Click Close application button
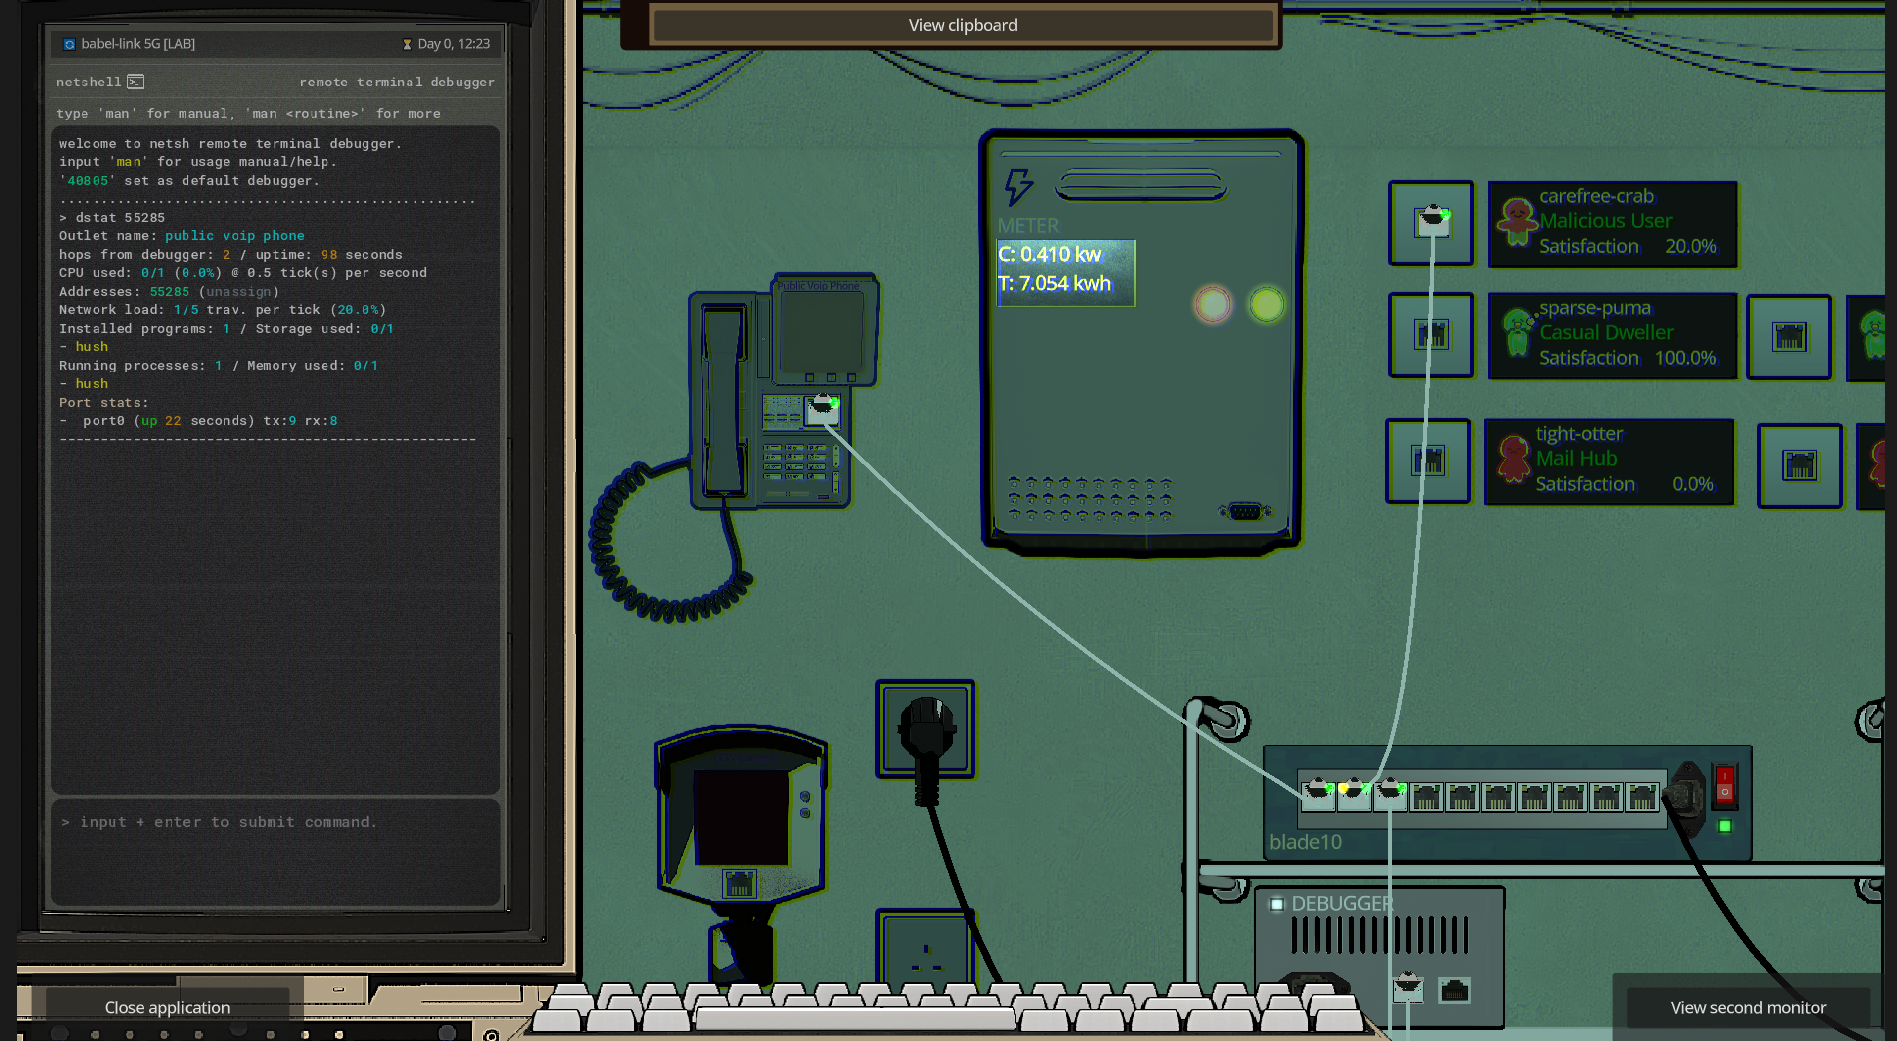This screenshot has width=1897, height=1041. [167, 1007]
